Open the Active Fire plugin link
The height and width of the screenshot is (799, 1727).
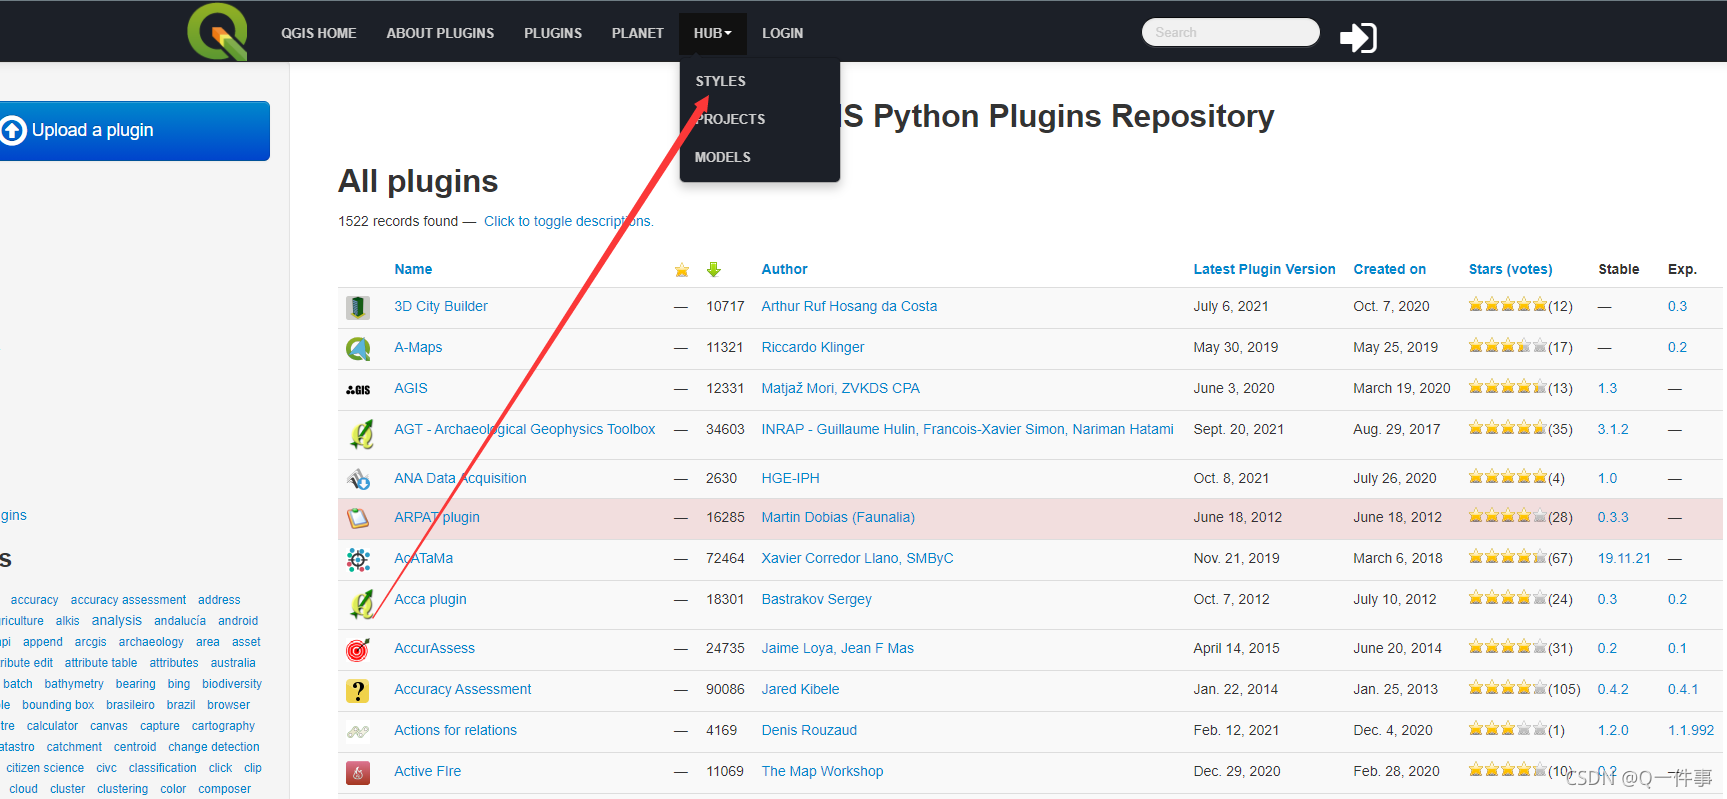428,771
